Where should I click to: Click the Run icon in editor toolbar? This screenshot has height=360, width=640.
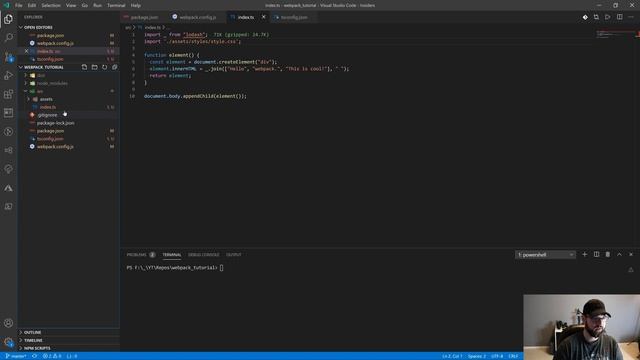(608, 17)
